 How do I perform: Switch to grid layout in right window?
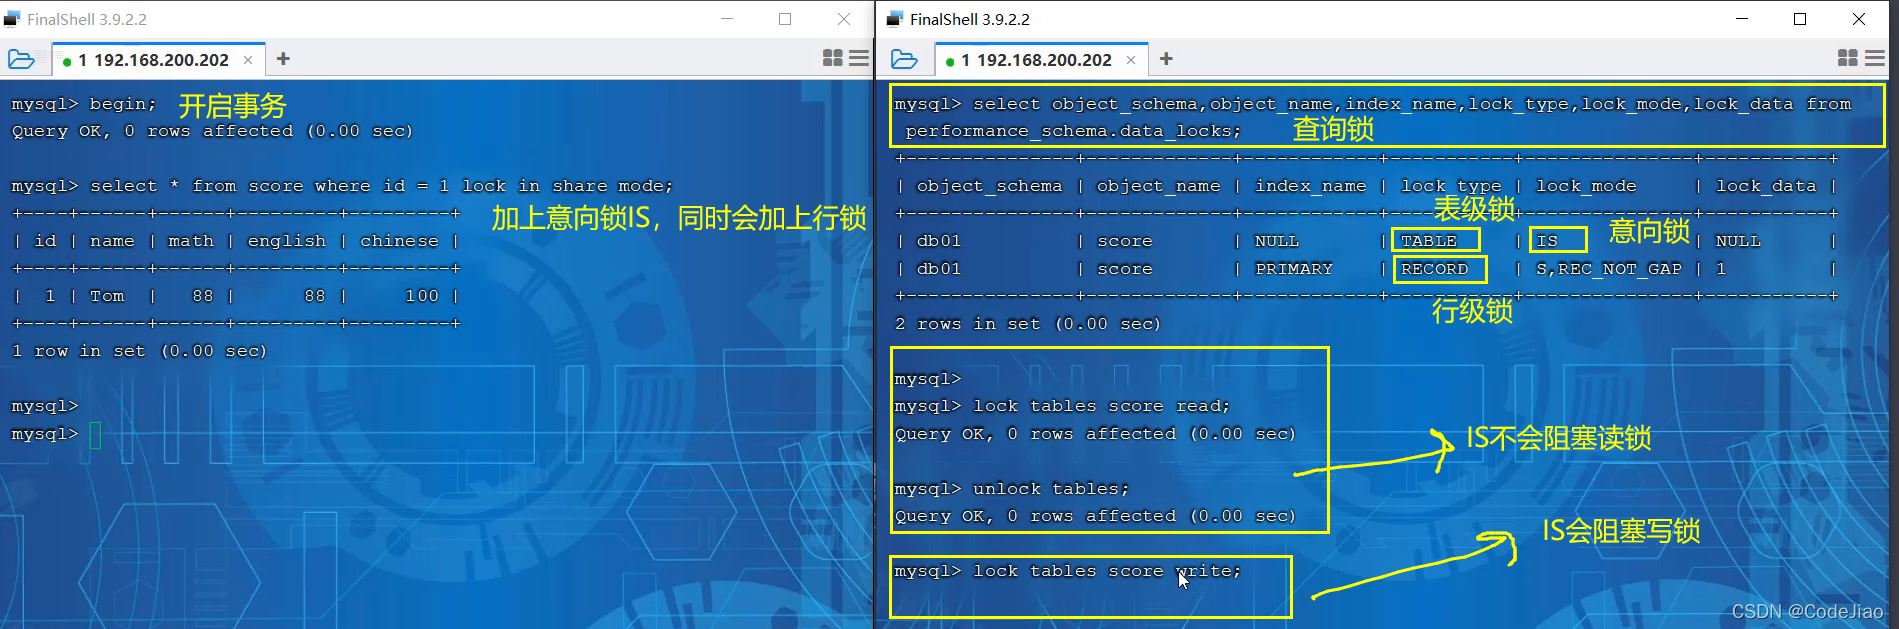(x=1848, y=58)
